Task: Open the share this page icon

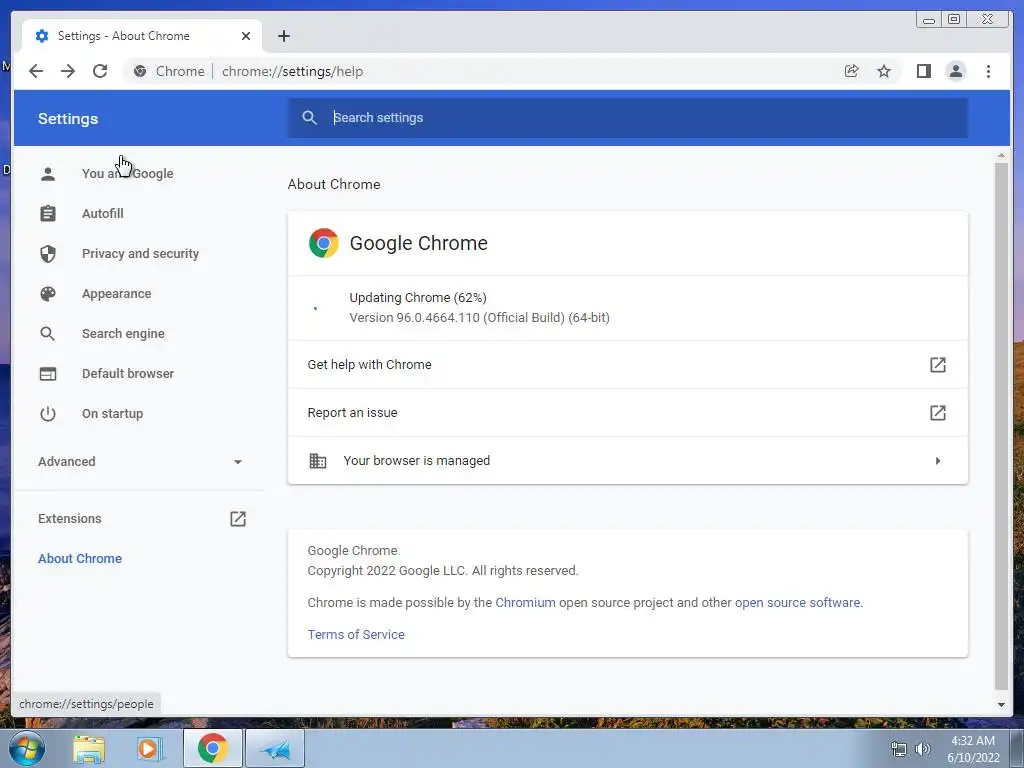Action: [x=852, y=71]
